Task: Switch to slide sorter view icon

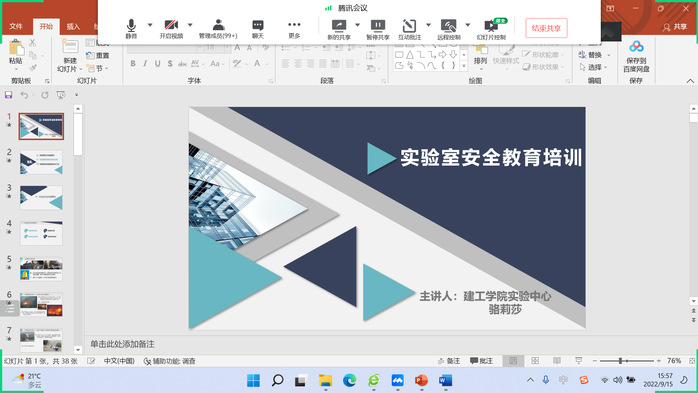Action: coord(535,361)
